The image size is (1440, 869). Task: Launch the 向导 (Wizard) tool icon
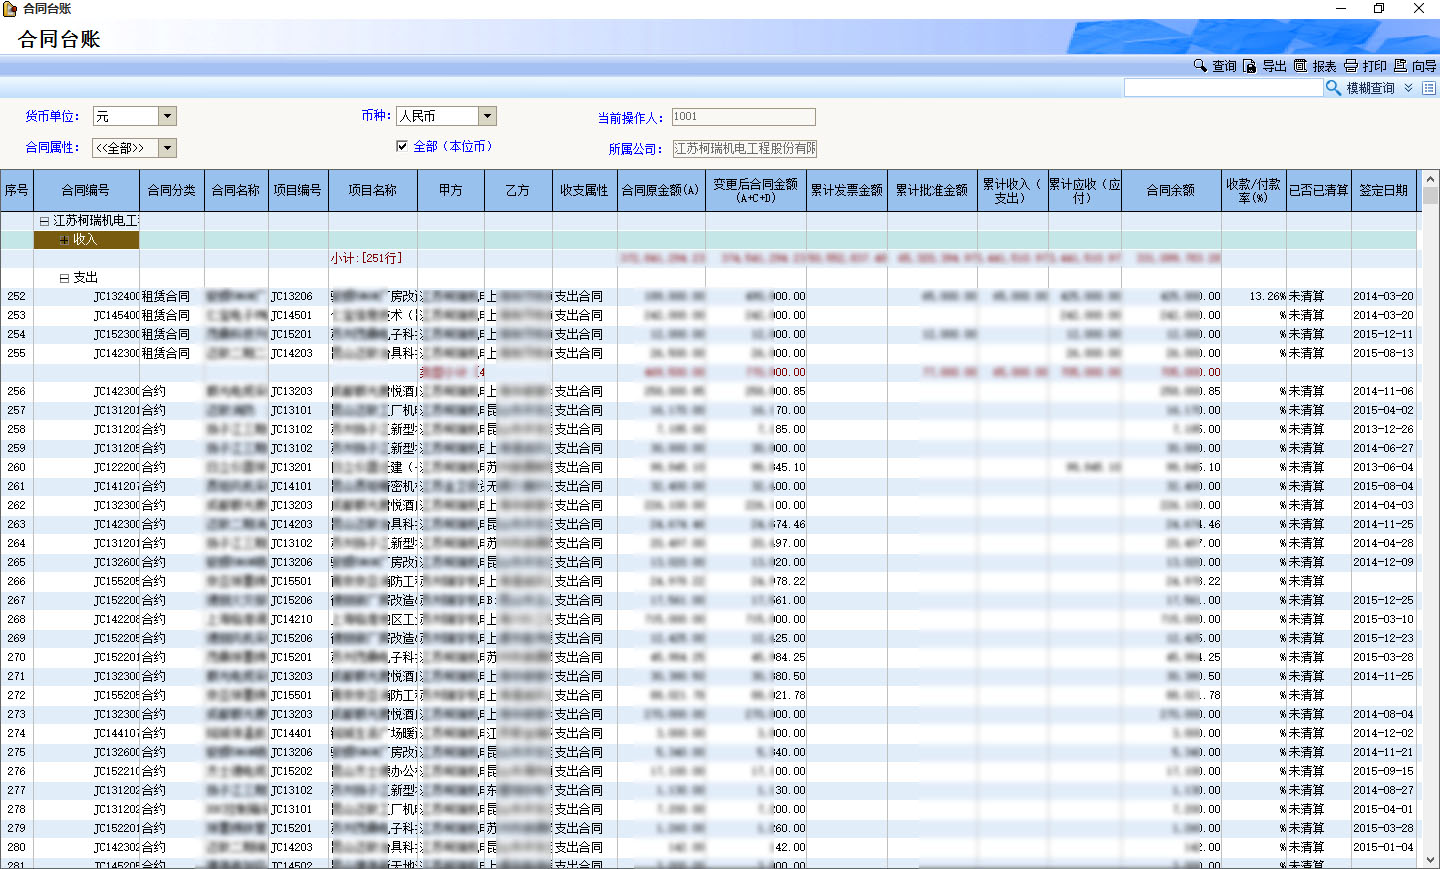point(1400,65)
